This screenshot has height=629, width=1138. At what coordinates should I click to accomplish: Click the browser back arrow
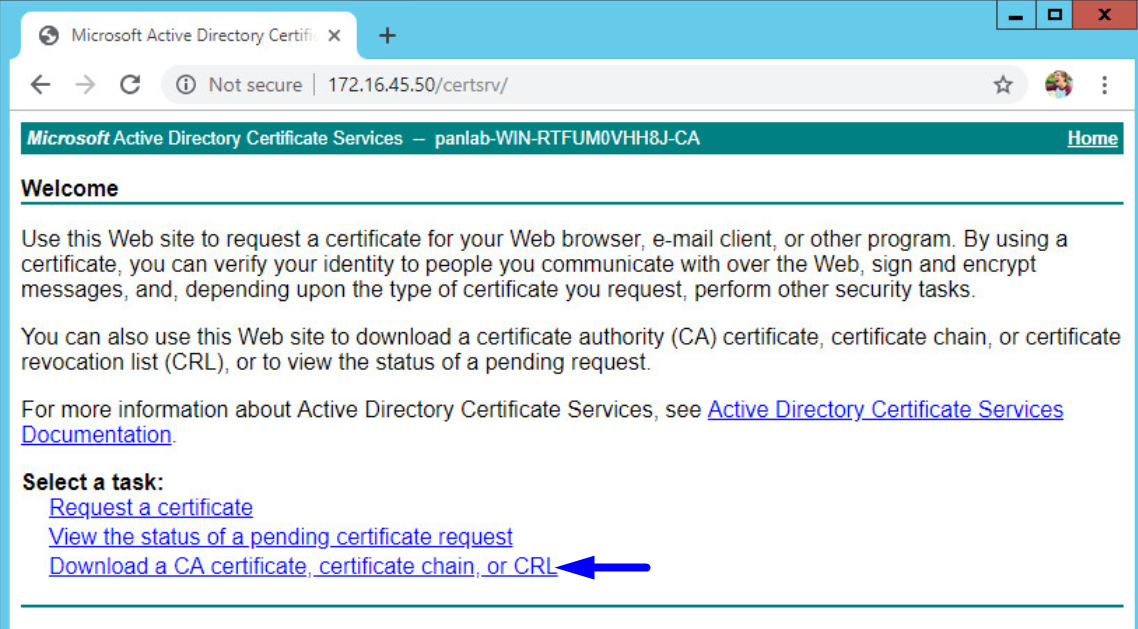coord(40,84)
